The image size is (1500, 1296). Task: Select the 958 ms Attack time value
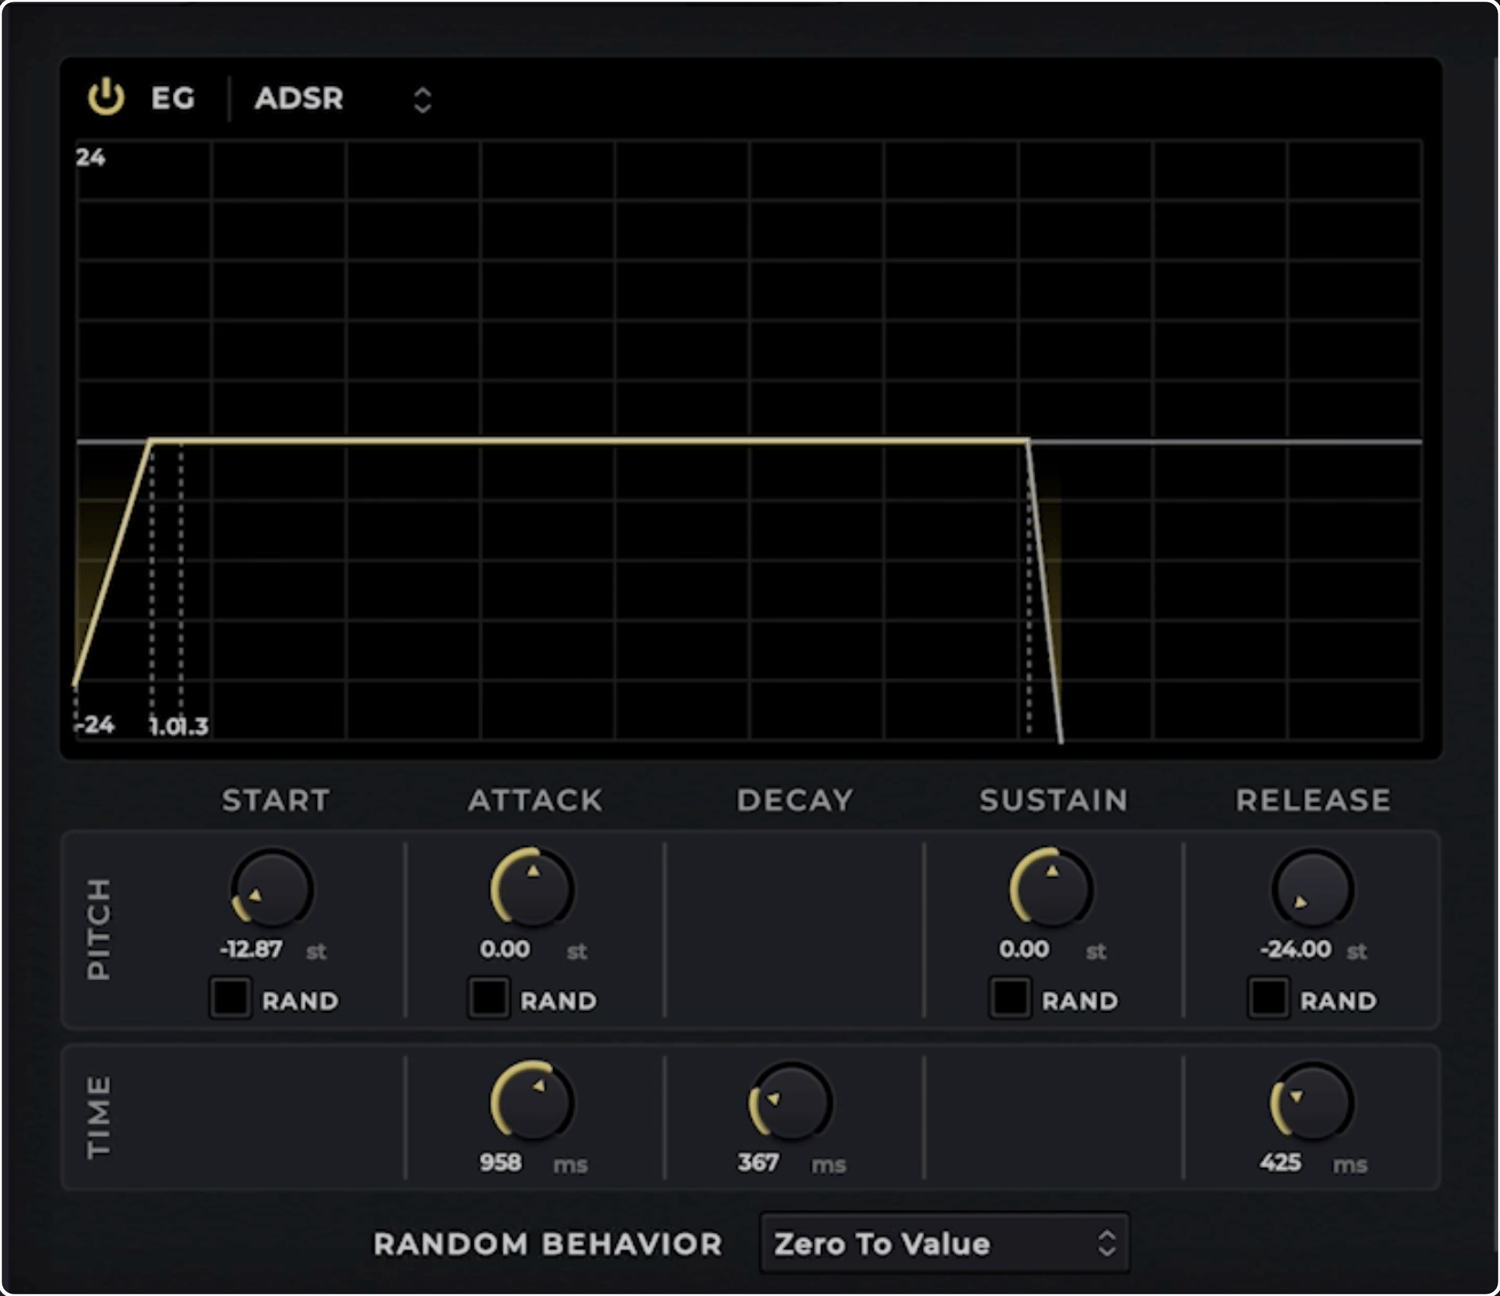(500, 1162)
